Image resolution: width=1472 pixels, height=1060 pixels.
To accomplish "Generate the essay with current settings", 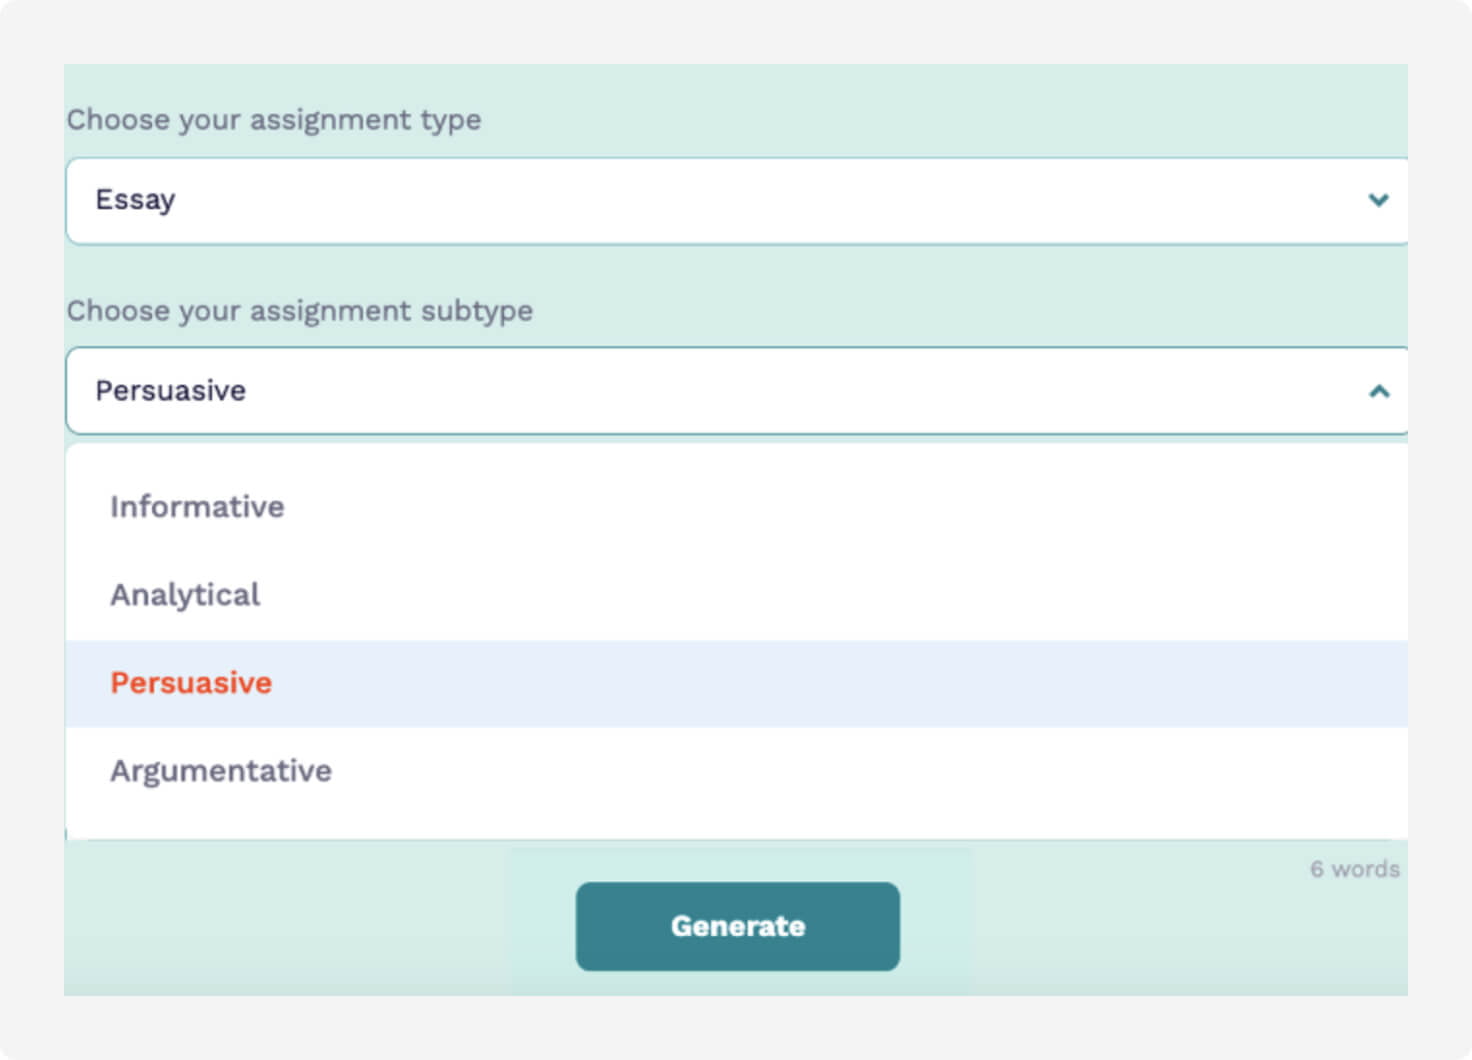I will (737, 925).
